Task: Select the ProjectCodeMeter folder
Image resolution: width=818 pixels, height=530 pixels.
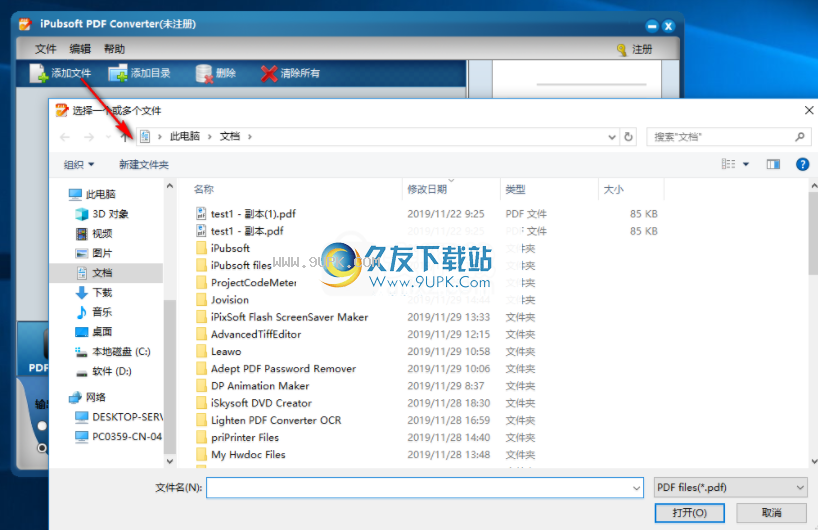Action: [246, 283]
